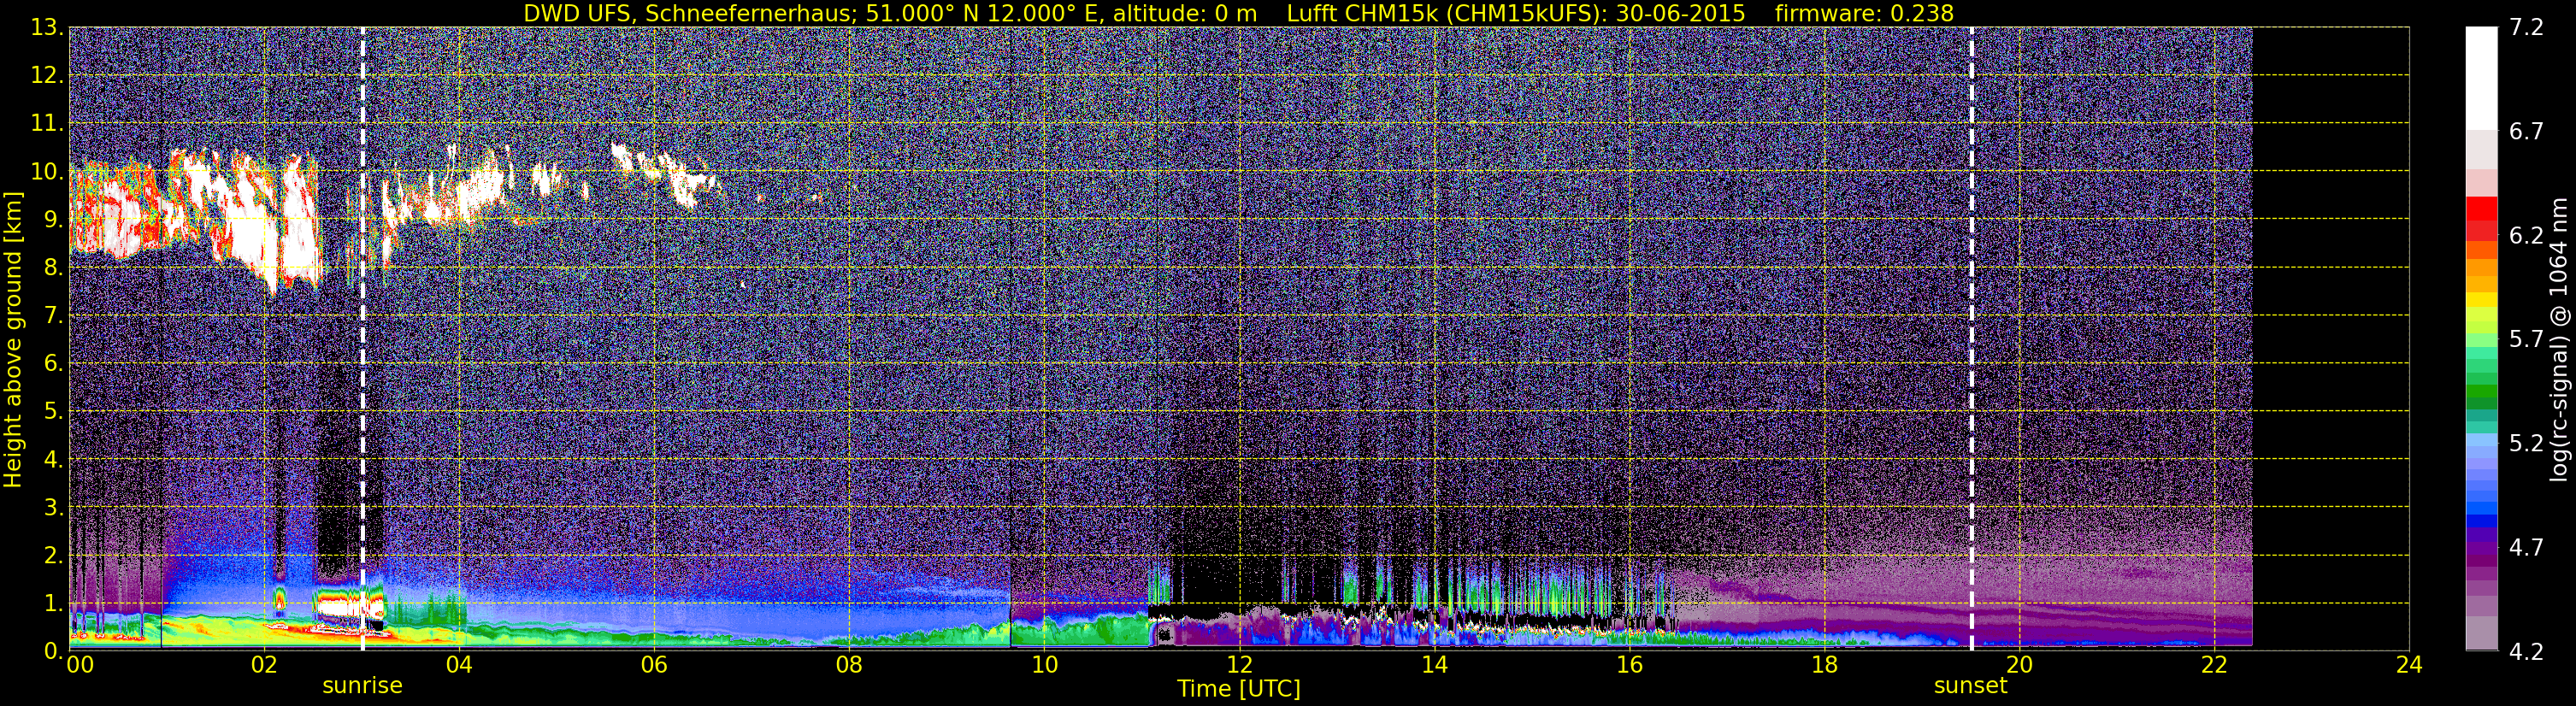The height and width of the screenshot is (706, 2576).
Task: Click the x-axis tick label '06'
Action: coord(654,665)
